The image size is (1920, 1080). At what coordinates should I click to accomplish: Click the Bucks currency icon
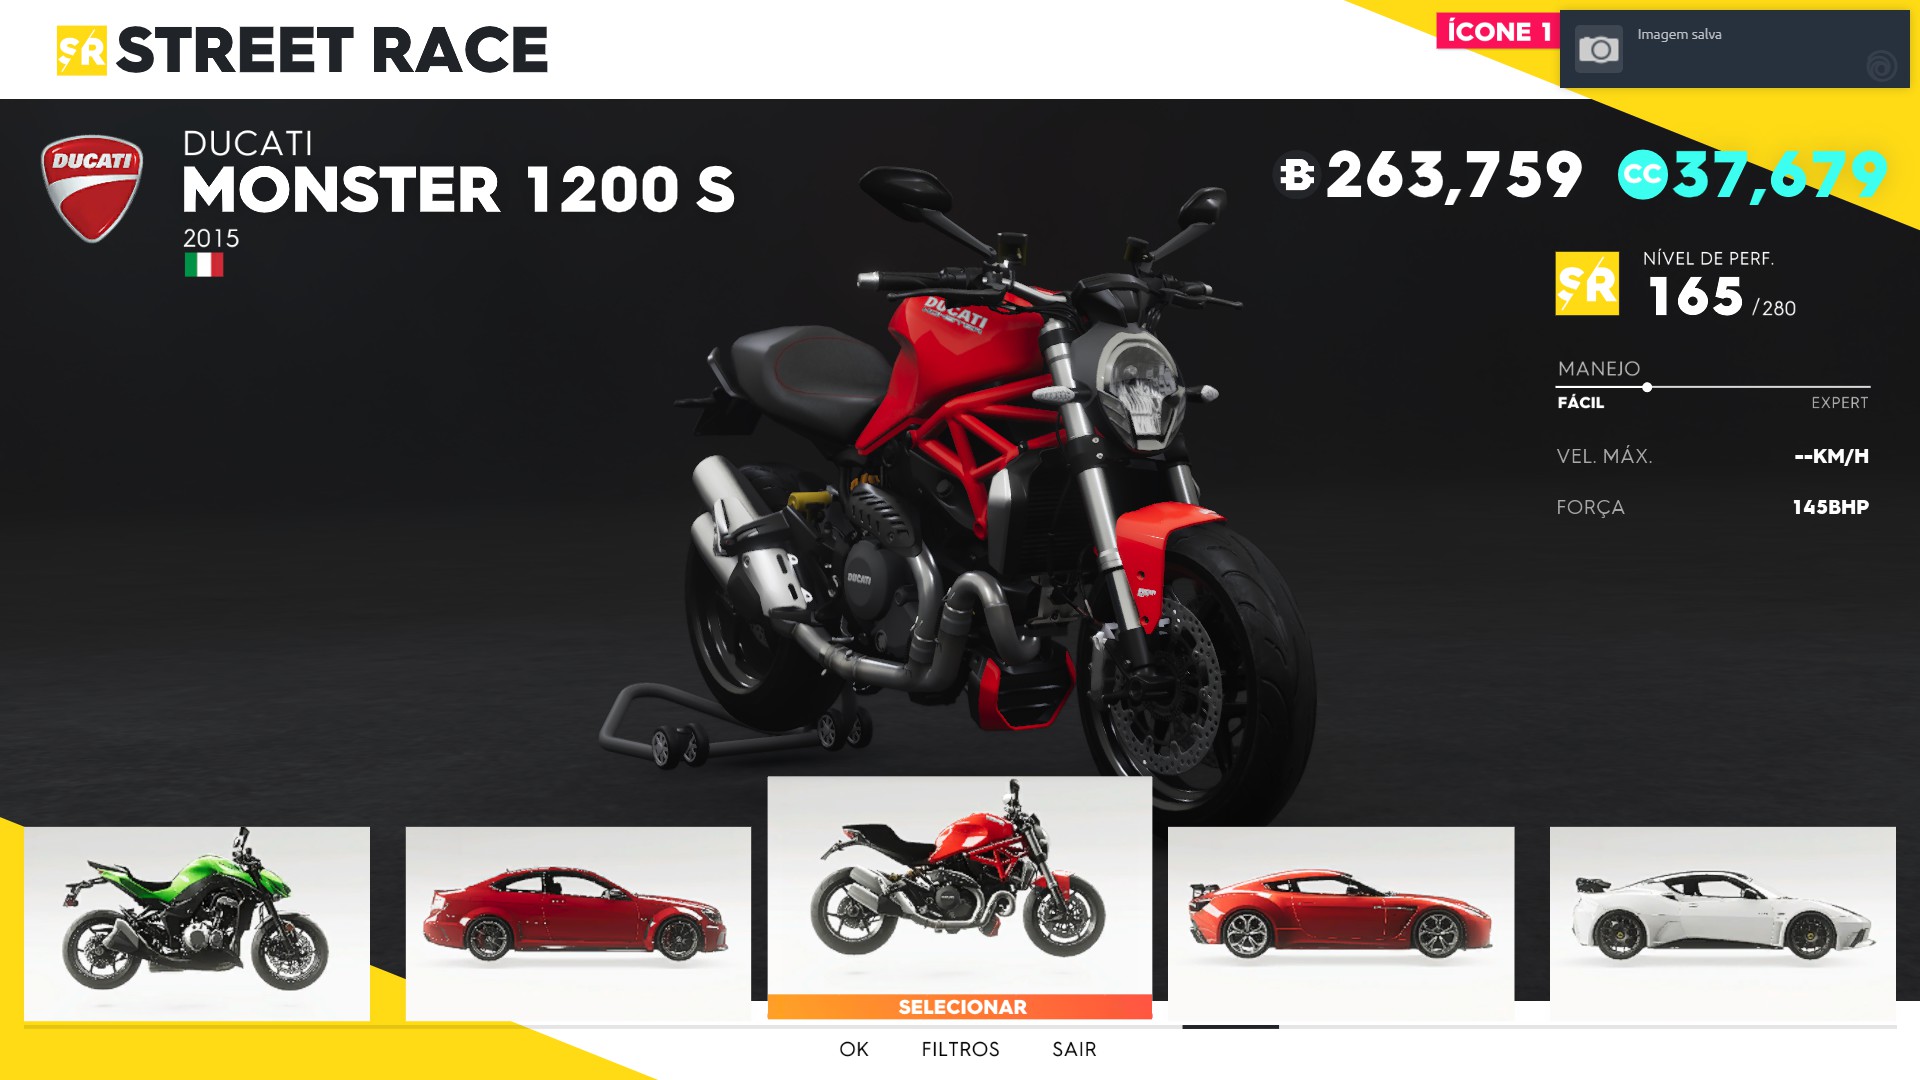point(1297,175)
